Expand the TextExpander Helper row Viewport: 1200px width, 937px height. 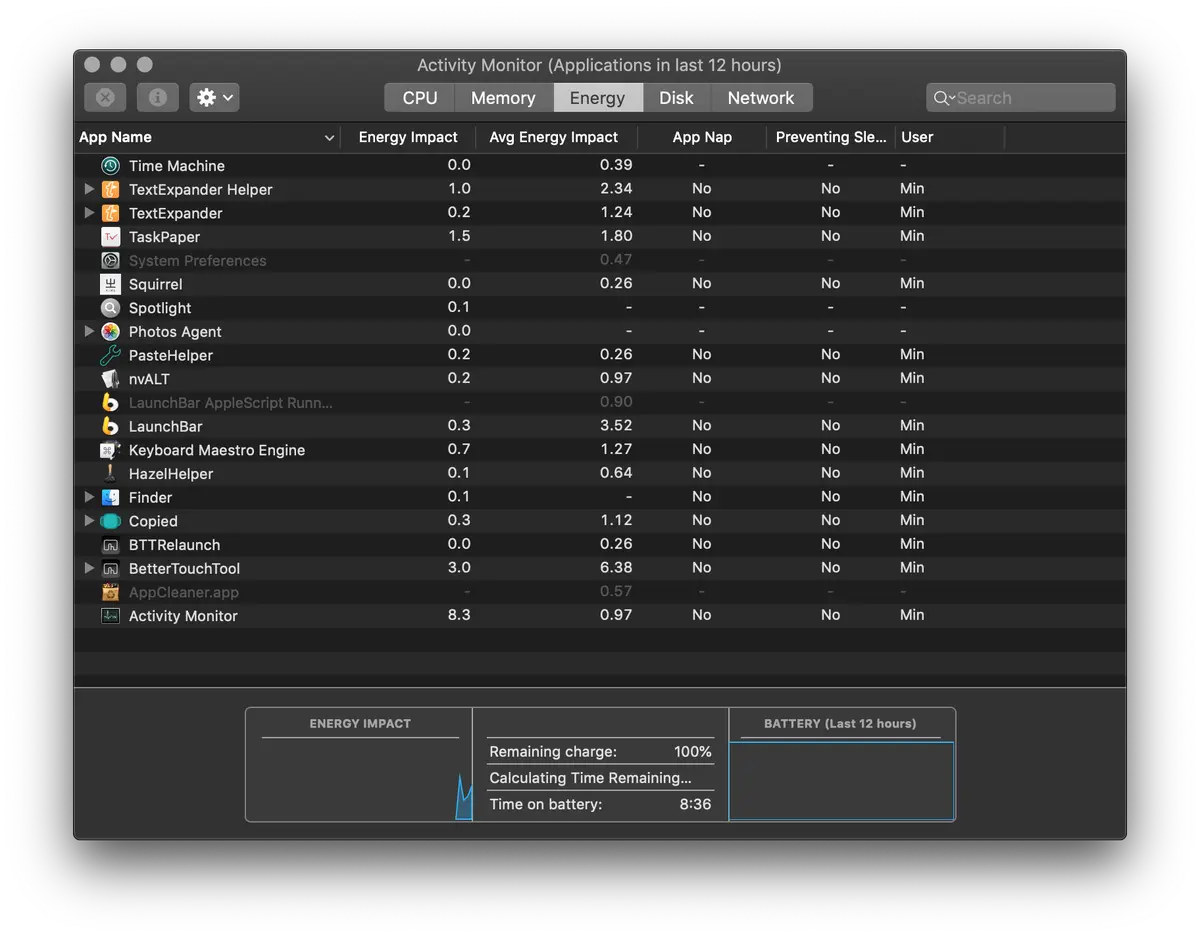click(x=89, y=188)
